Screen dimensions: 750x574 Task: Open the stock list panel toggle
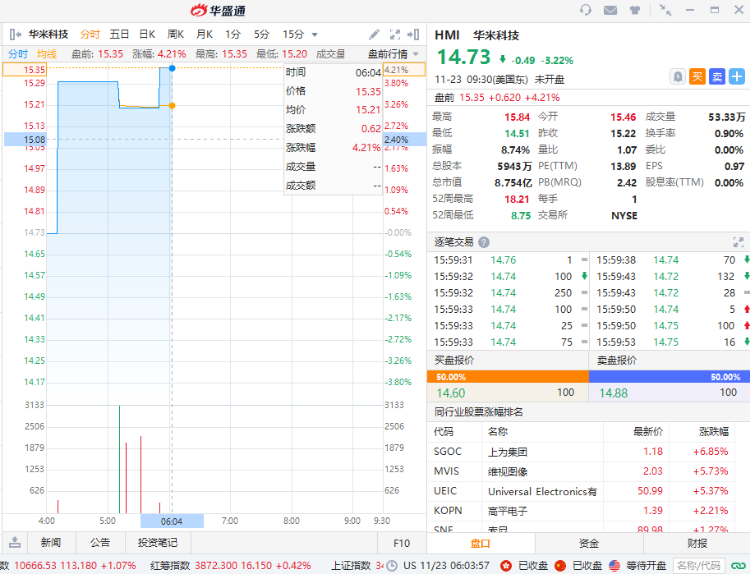pos(14,34)
